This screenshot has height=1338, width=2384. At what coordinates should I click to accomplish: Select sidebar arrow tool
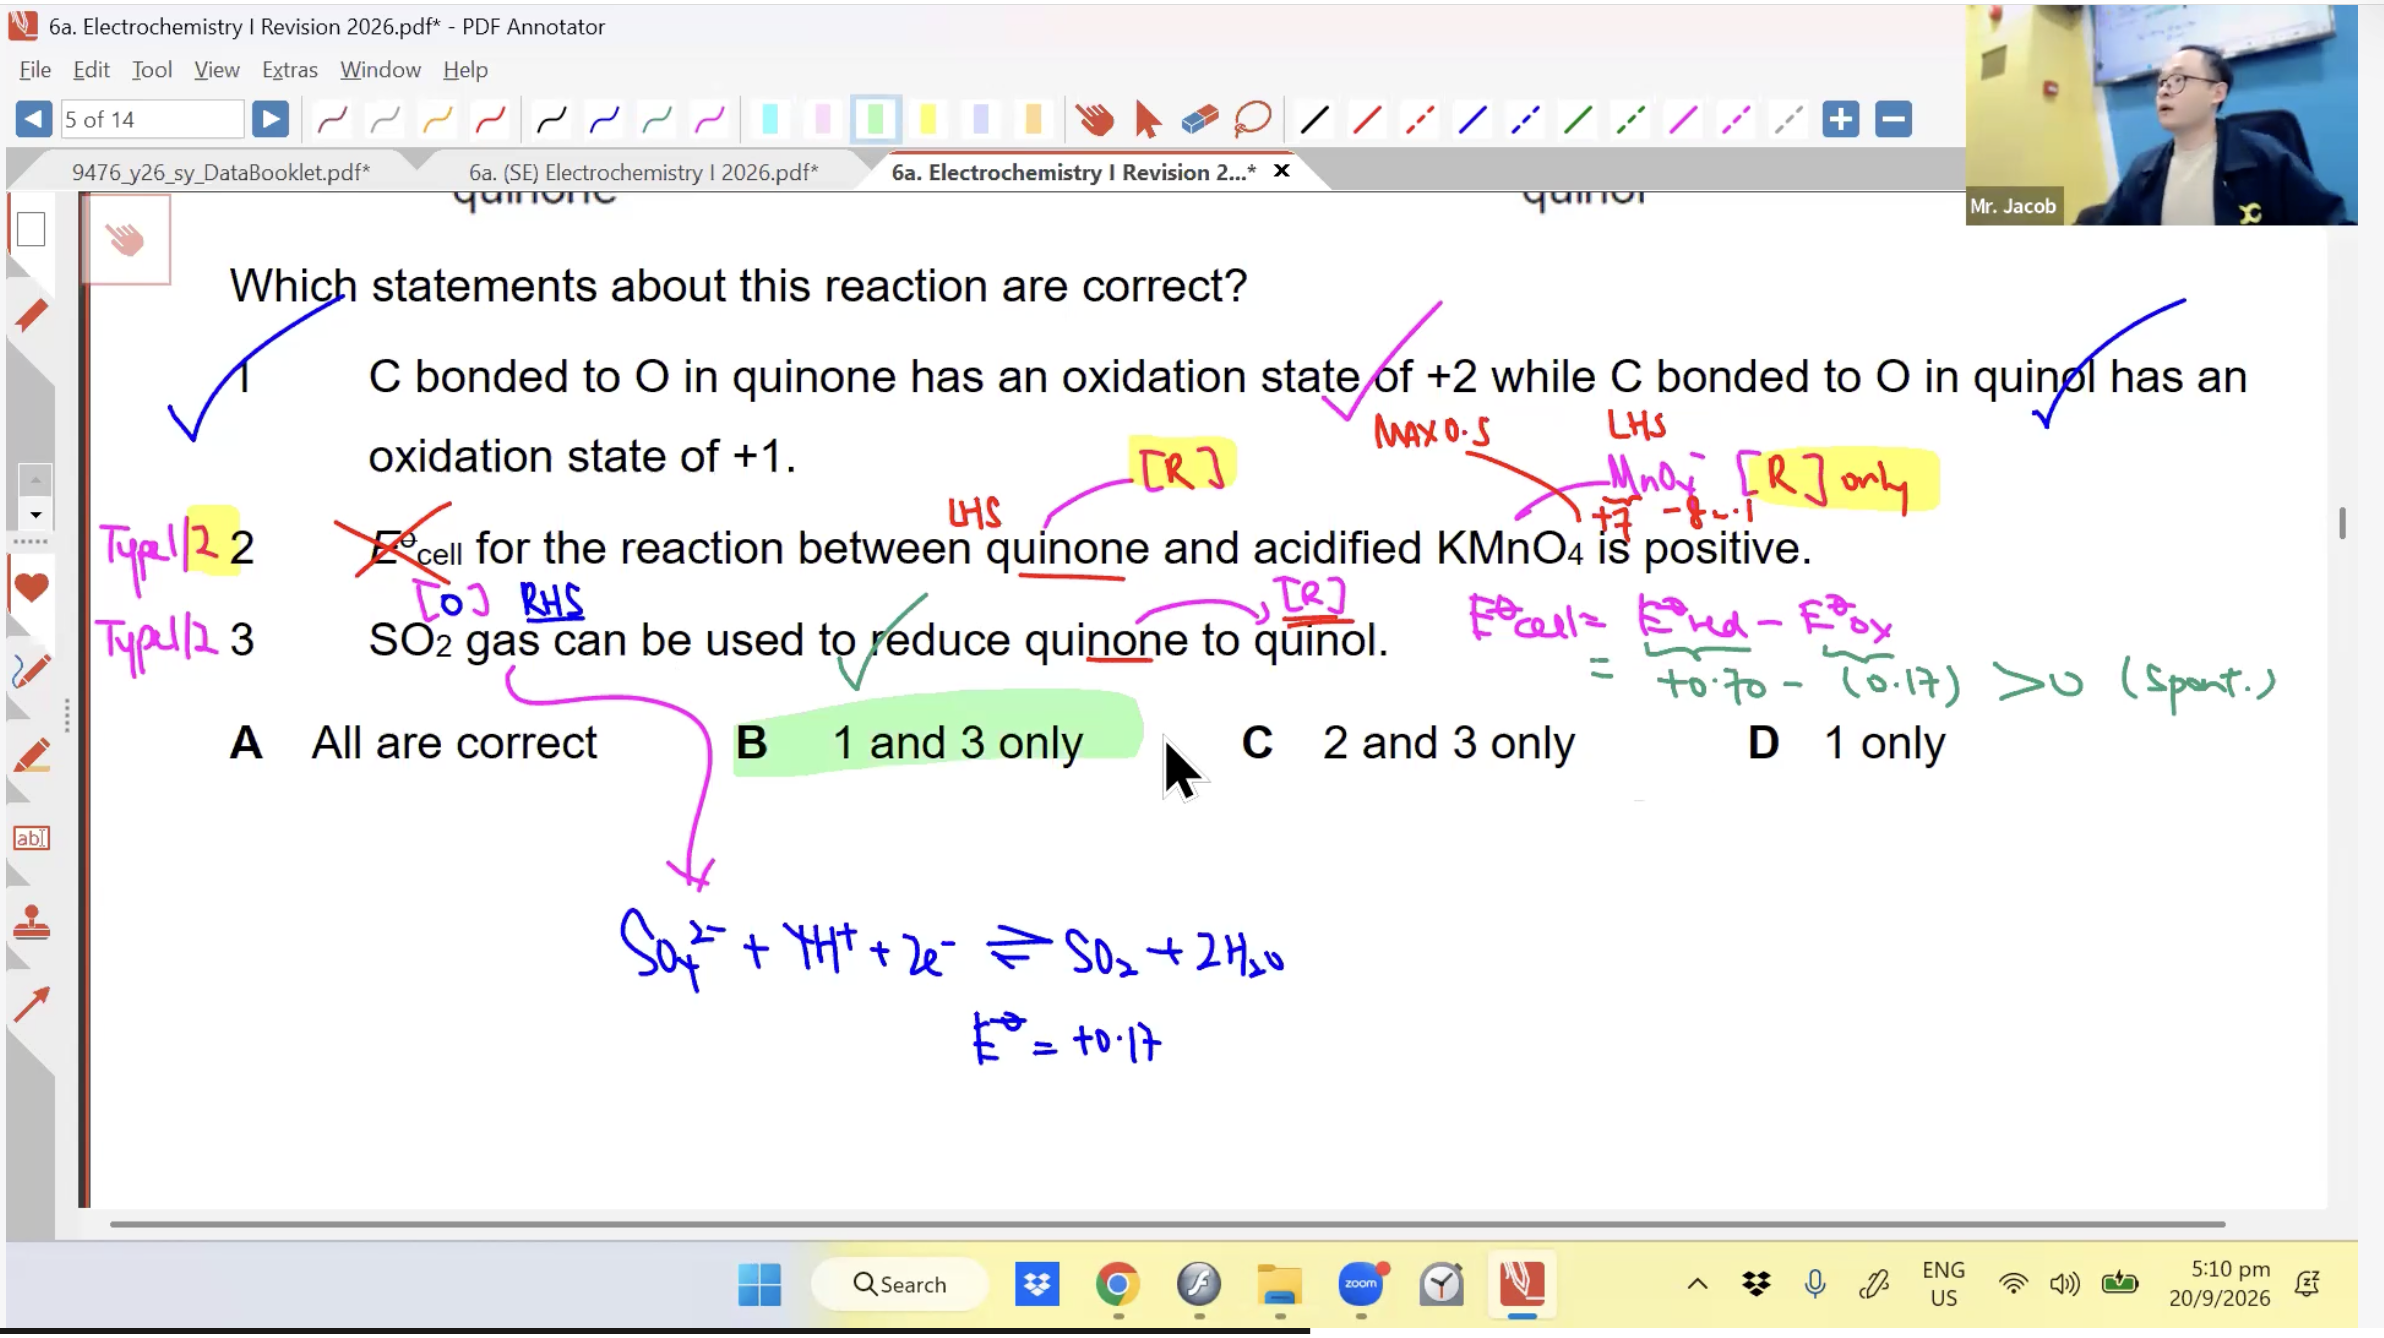coord(31,1005)
